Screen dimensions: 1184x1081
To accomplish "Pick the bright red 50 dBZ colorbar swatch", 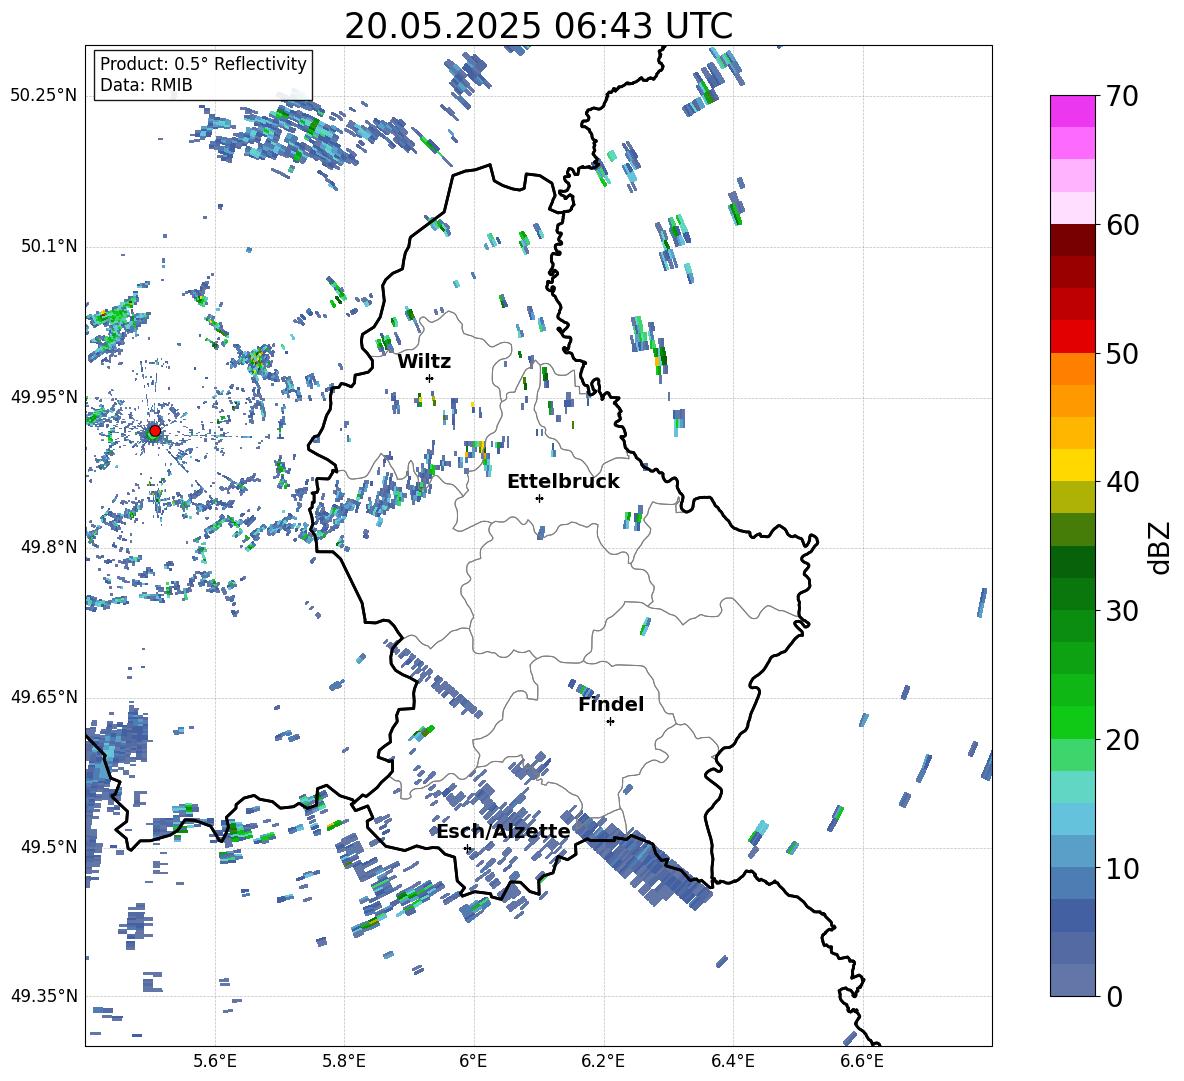I will [1072, 337].
